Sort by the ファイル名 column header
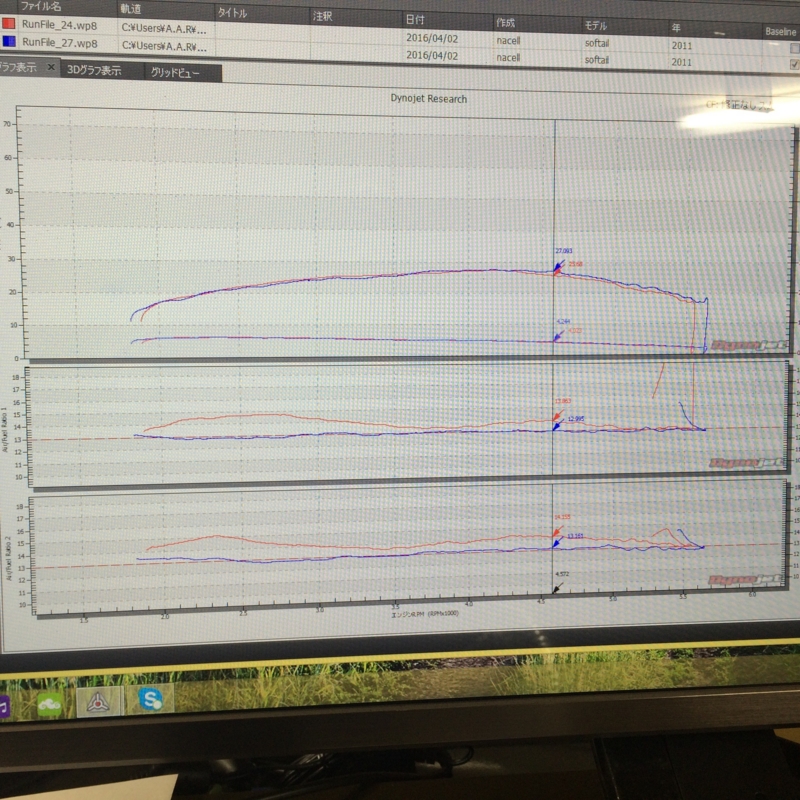The image size is (800, 800). pyautogui.click(x=41, y=7)
